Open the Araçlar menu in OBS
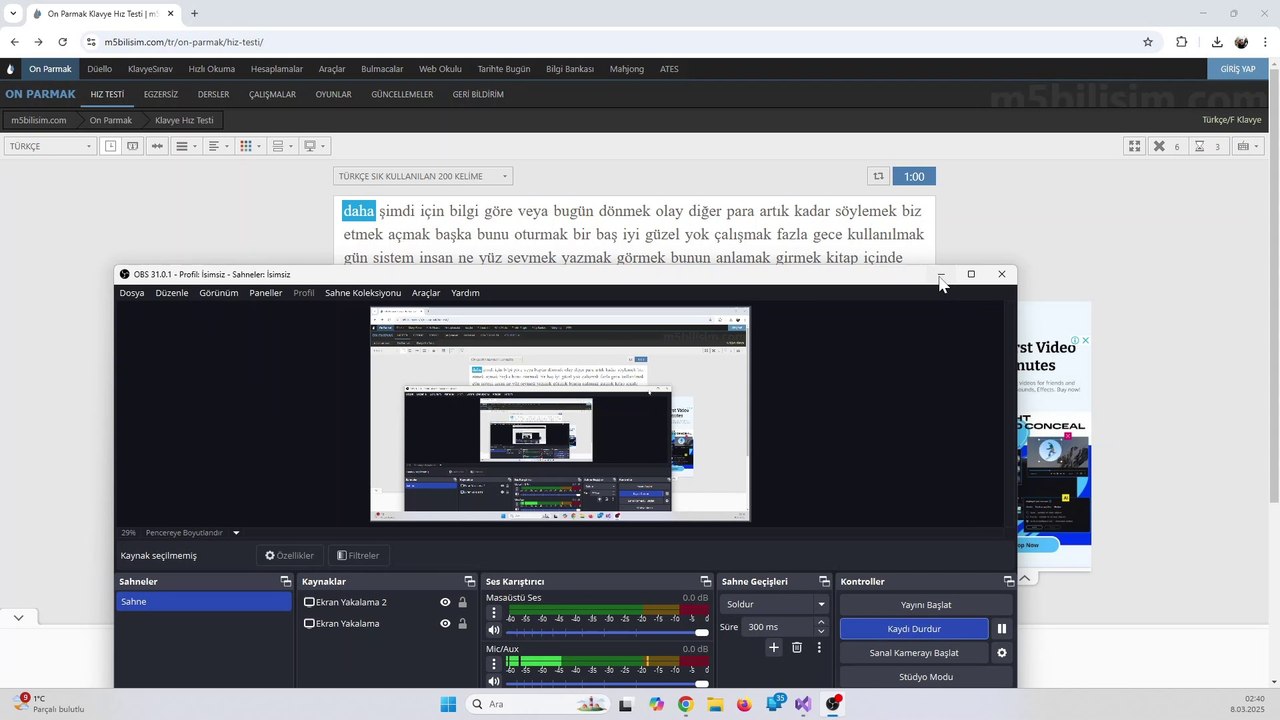 pyautogui.click(x=426, y=293)
